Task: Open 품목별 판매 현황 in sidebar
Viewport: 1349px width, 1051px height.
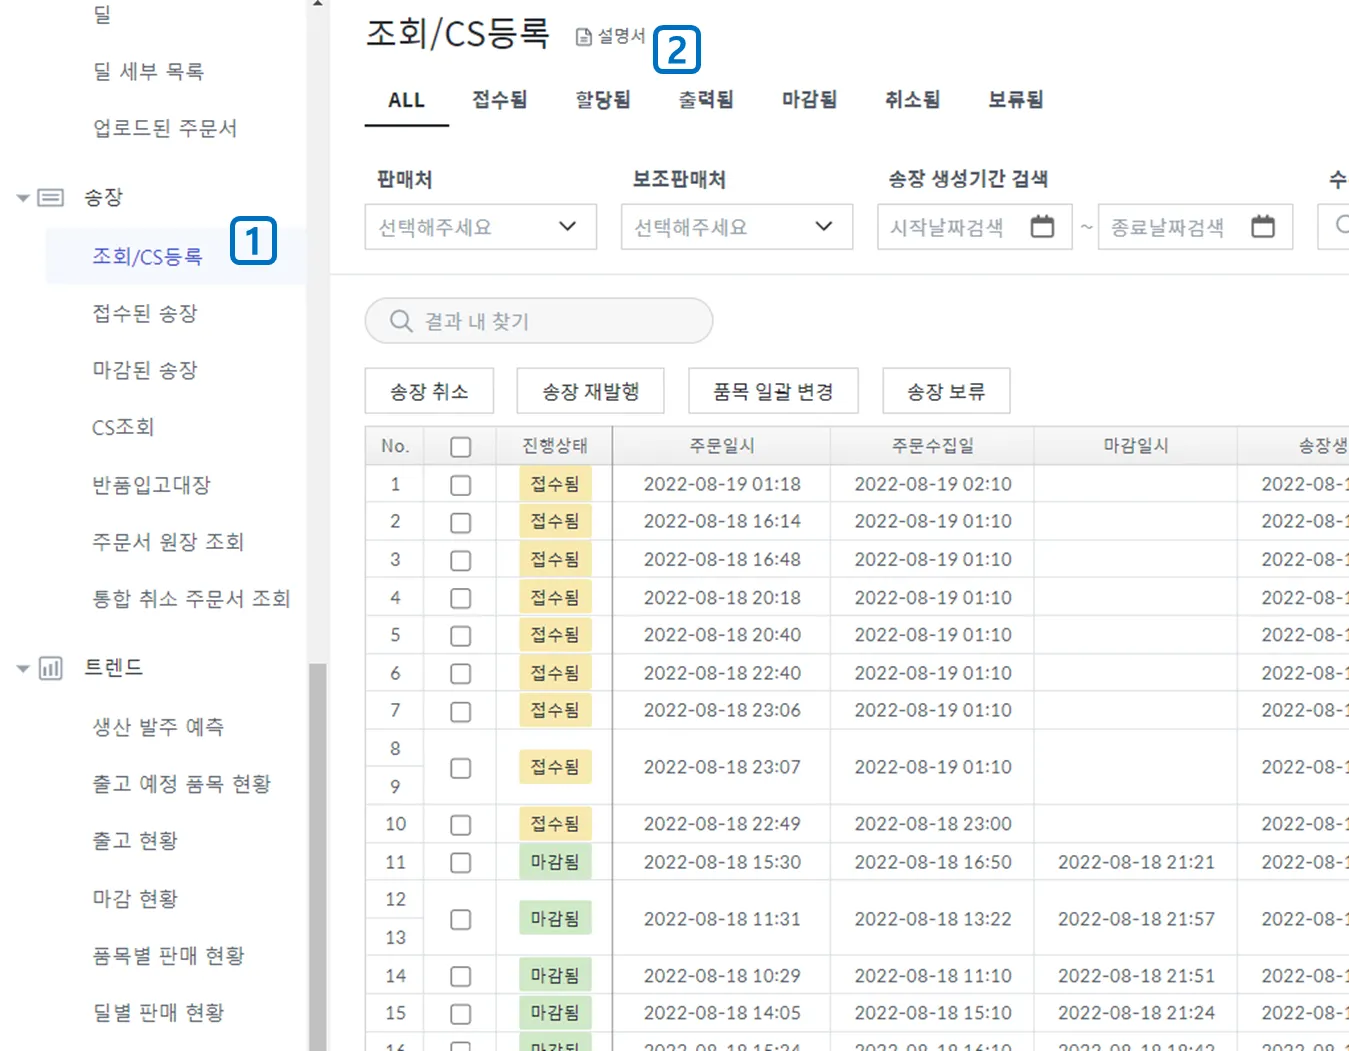Action: 168,956
